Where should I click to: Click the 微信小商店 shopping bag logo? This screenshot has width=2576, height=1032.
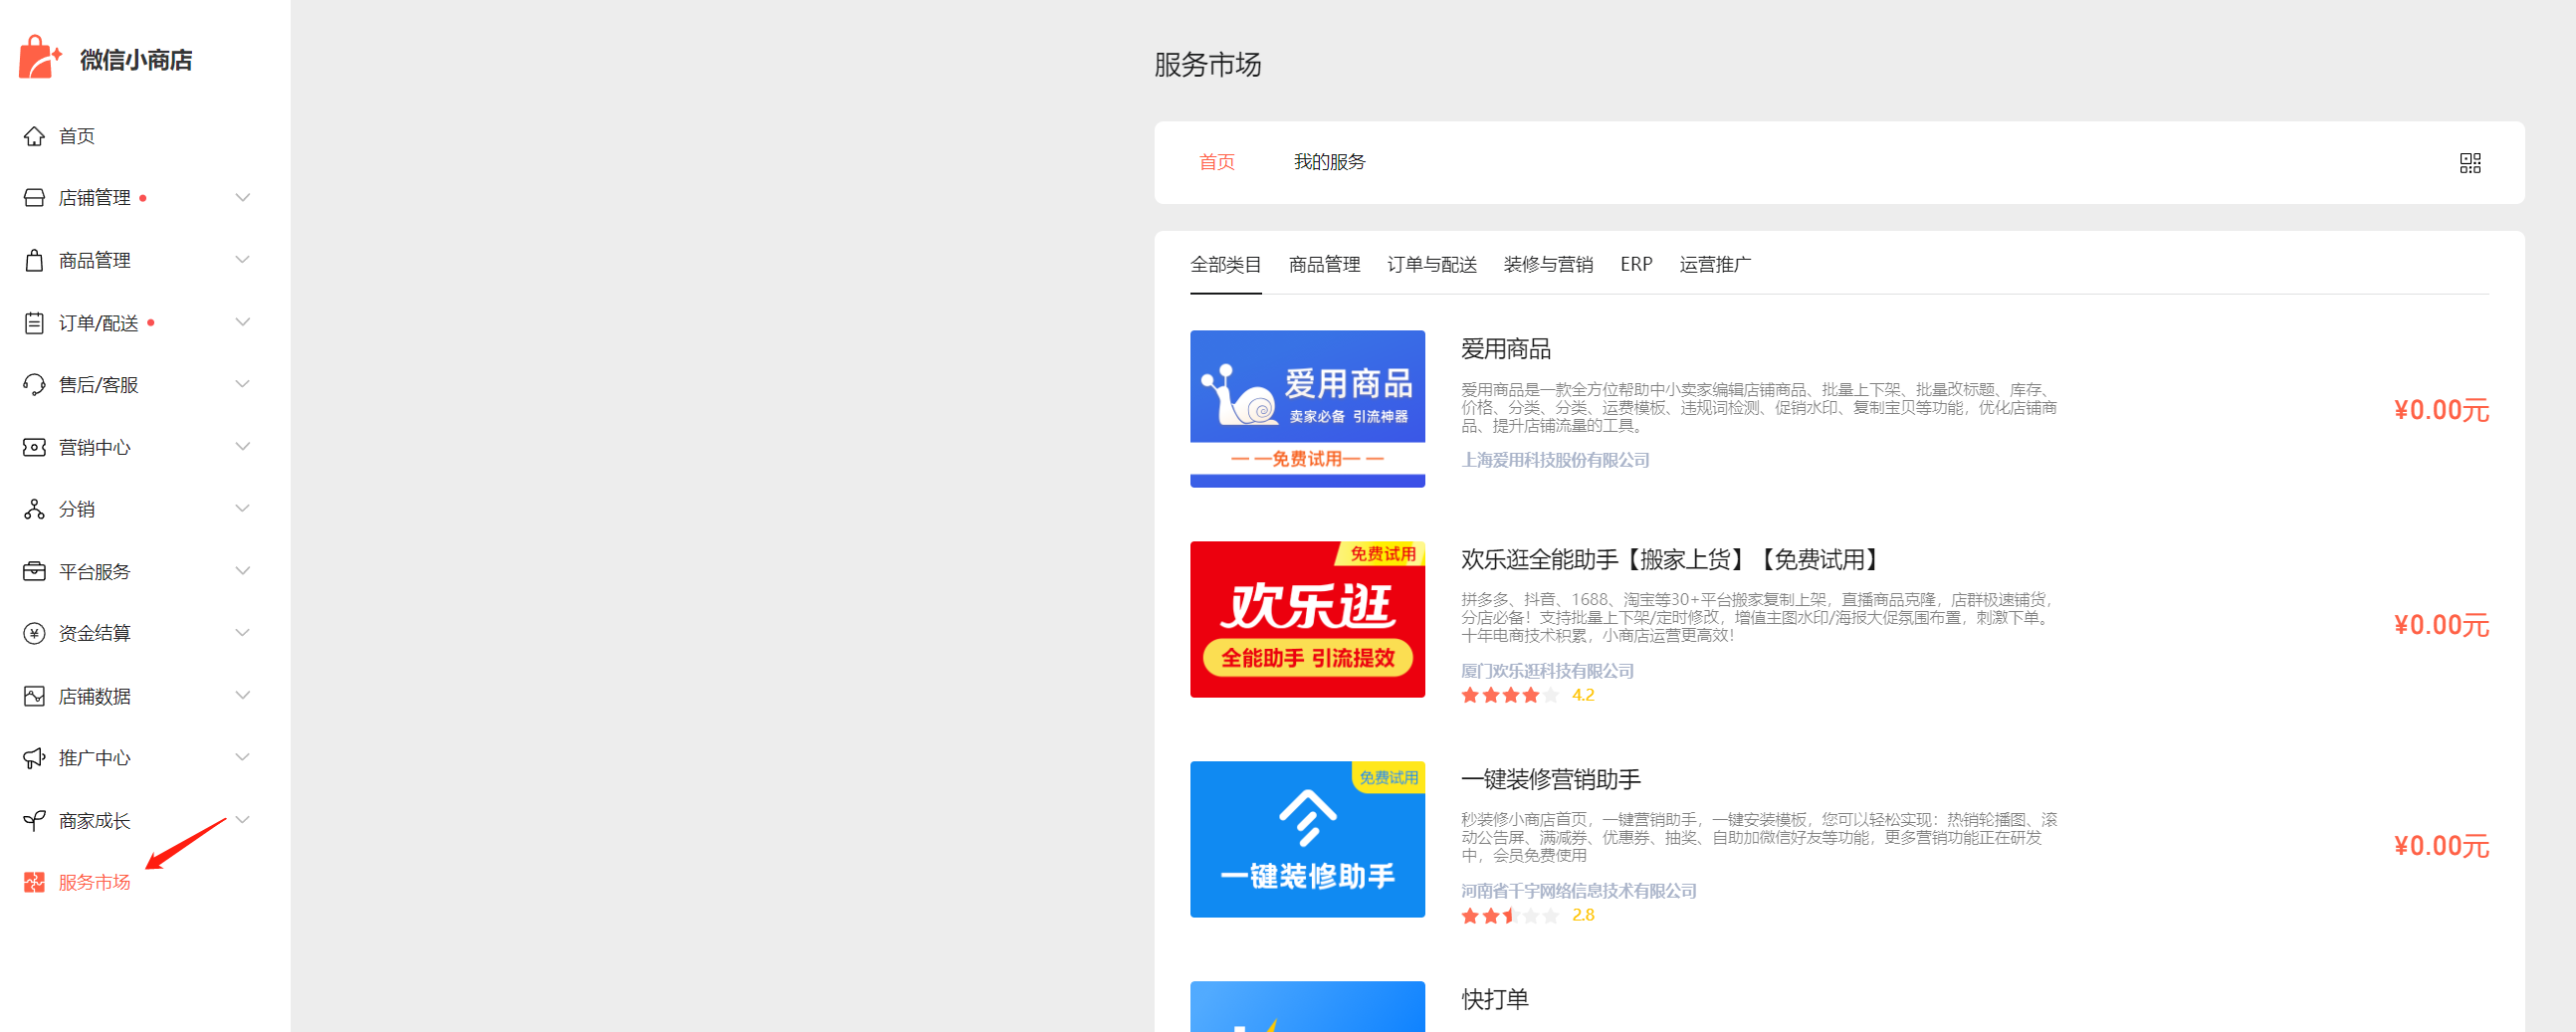(40, 57)
